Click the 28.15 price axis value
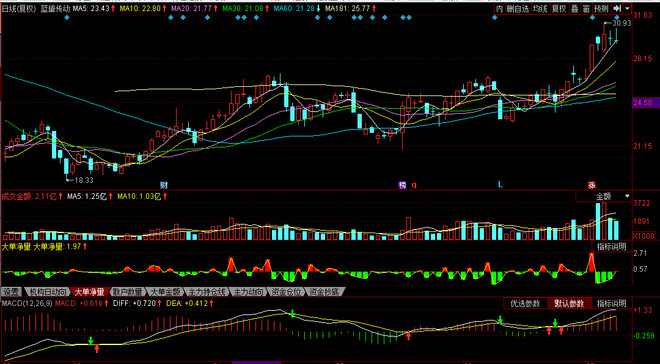 coord(643,58)
